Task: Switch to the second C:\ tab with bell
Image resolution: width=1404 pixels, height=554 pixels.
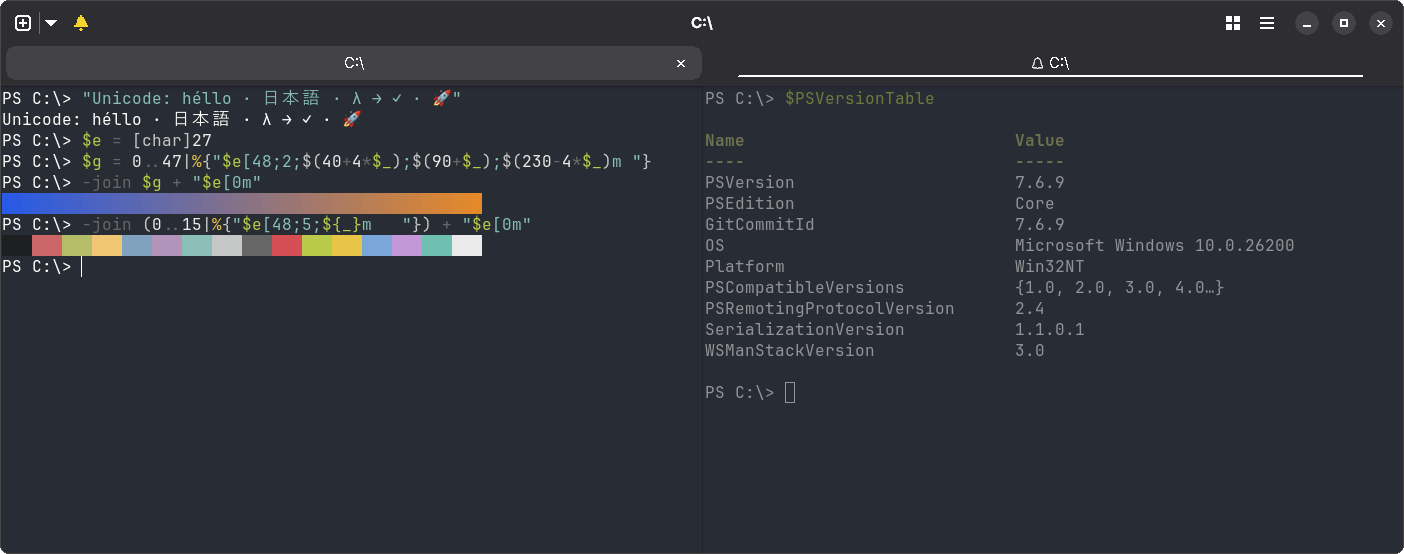Action: [1050, 63]
